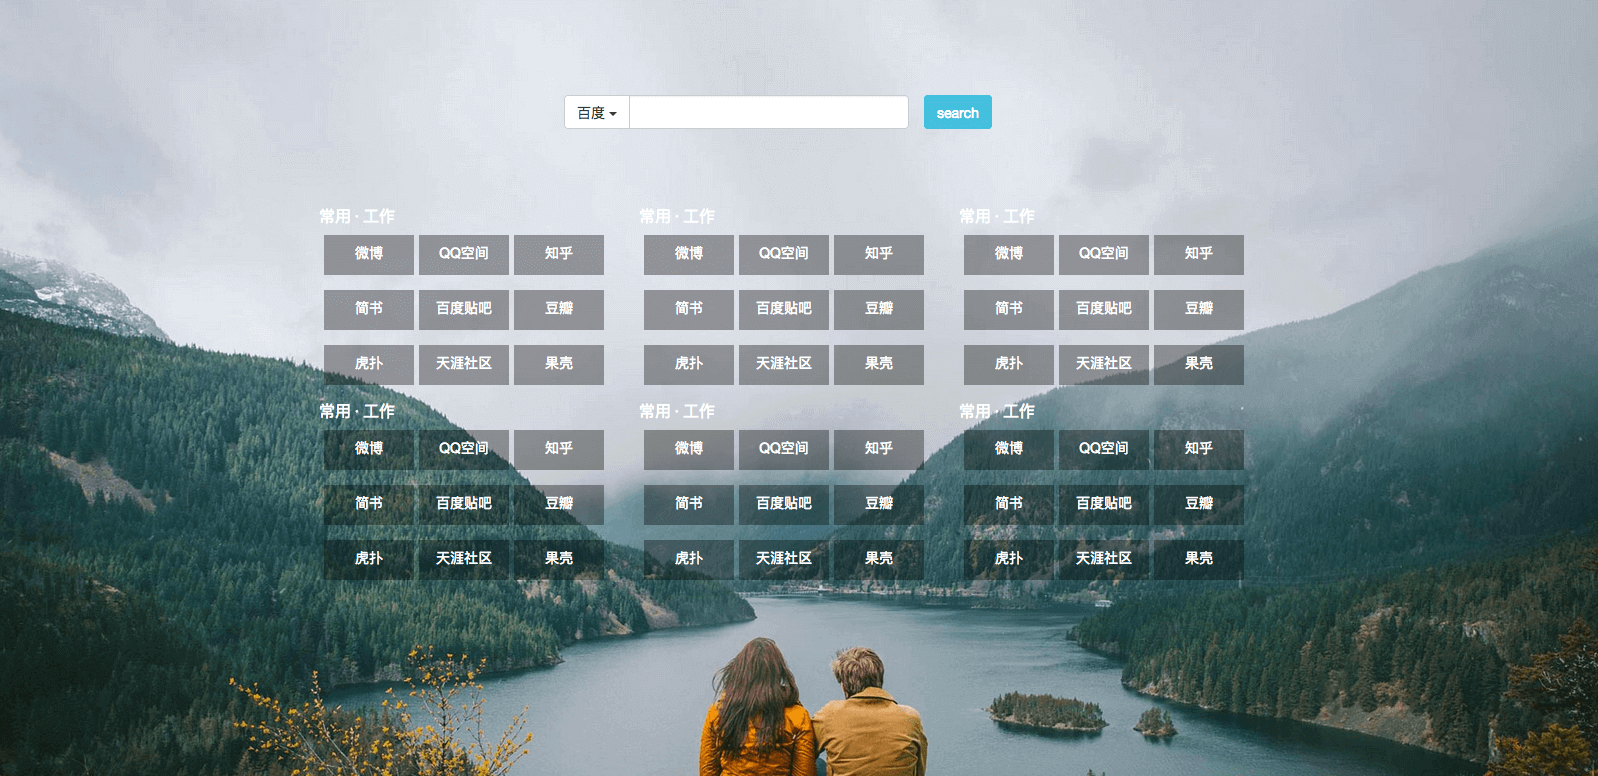Select 百度贴吧 in the top-middle group

click(784, 310)
